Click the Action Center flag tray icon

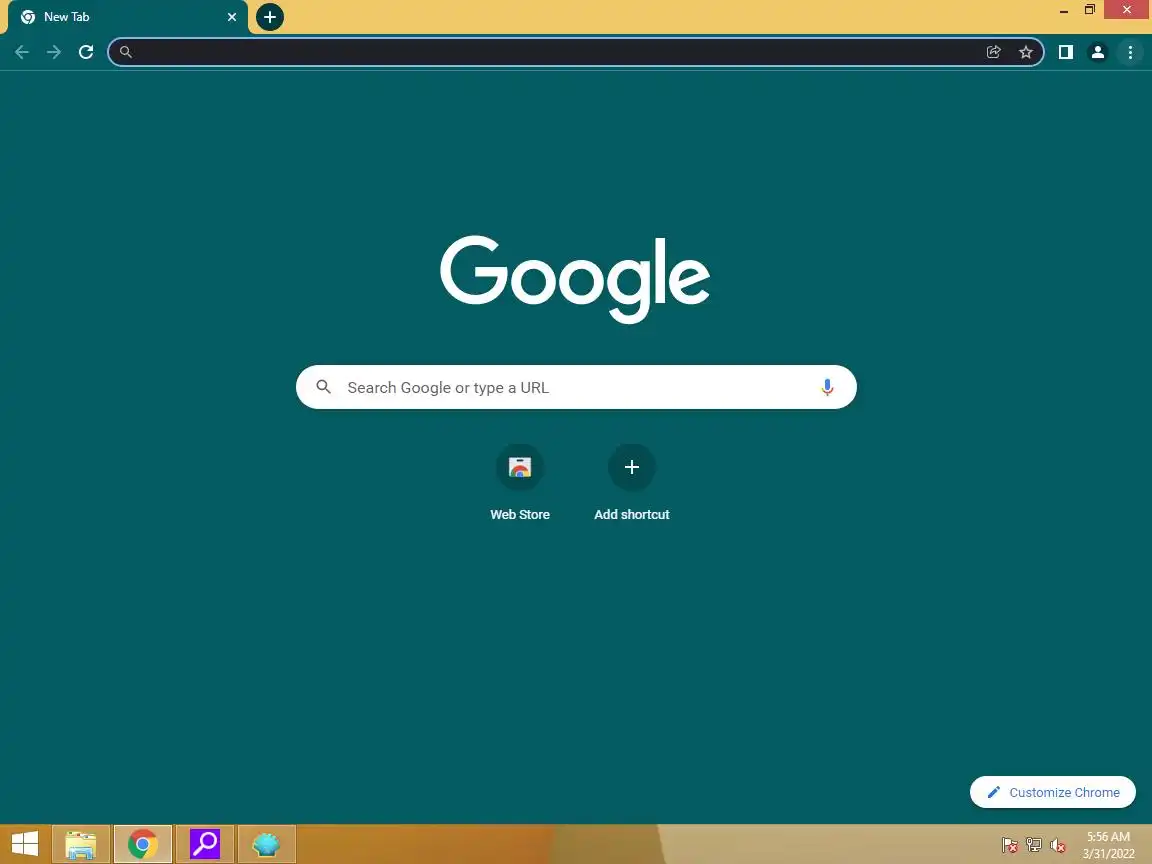coord(1009,846)
